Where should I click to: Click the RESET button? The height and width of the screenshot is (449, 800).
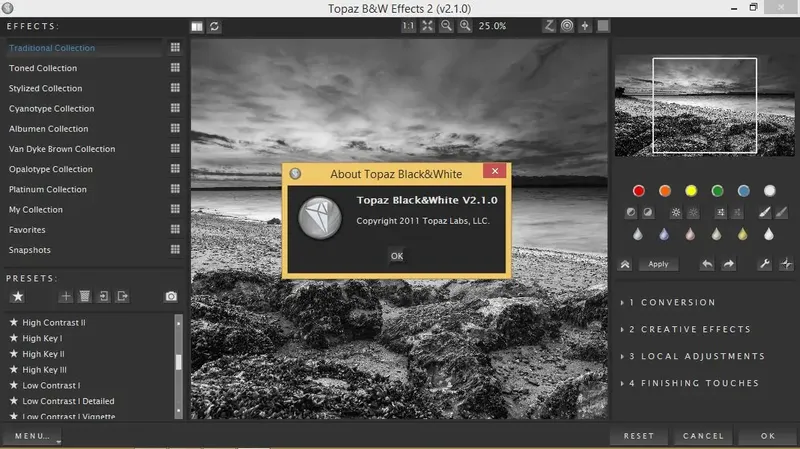point(639,436)
